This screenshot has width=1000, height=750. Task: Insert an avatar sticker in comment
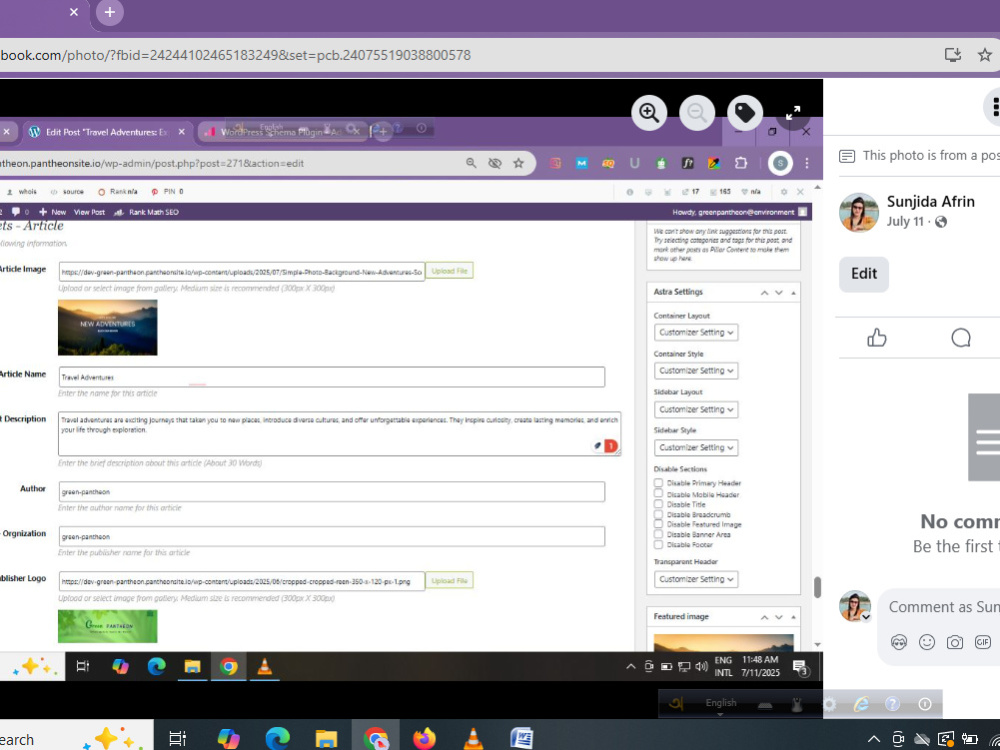[x=899, y=642]
